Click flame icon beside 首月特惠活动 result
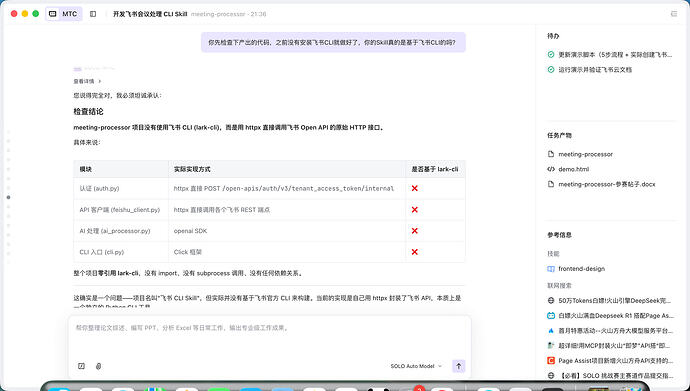Viewport: 690px width, 391px height. [551, 330]
